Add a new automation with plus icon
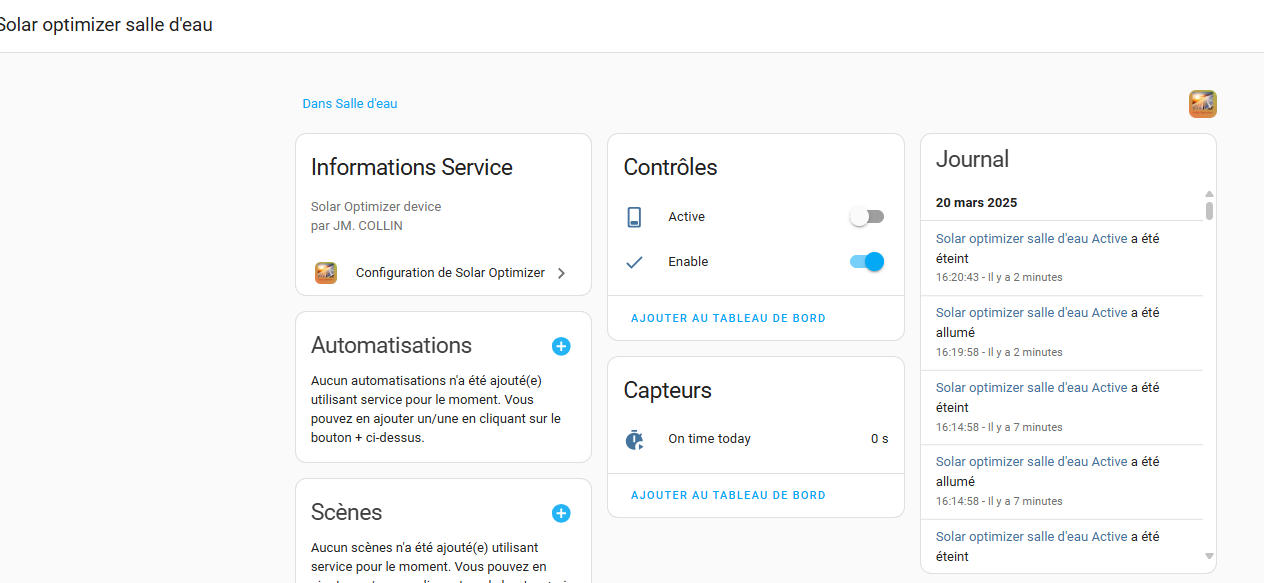 [x=561, y=346]
